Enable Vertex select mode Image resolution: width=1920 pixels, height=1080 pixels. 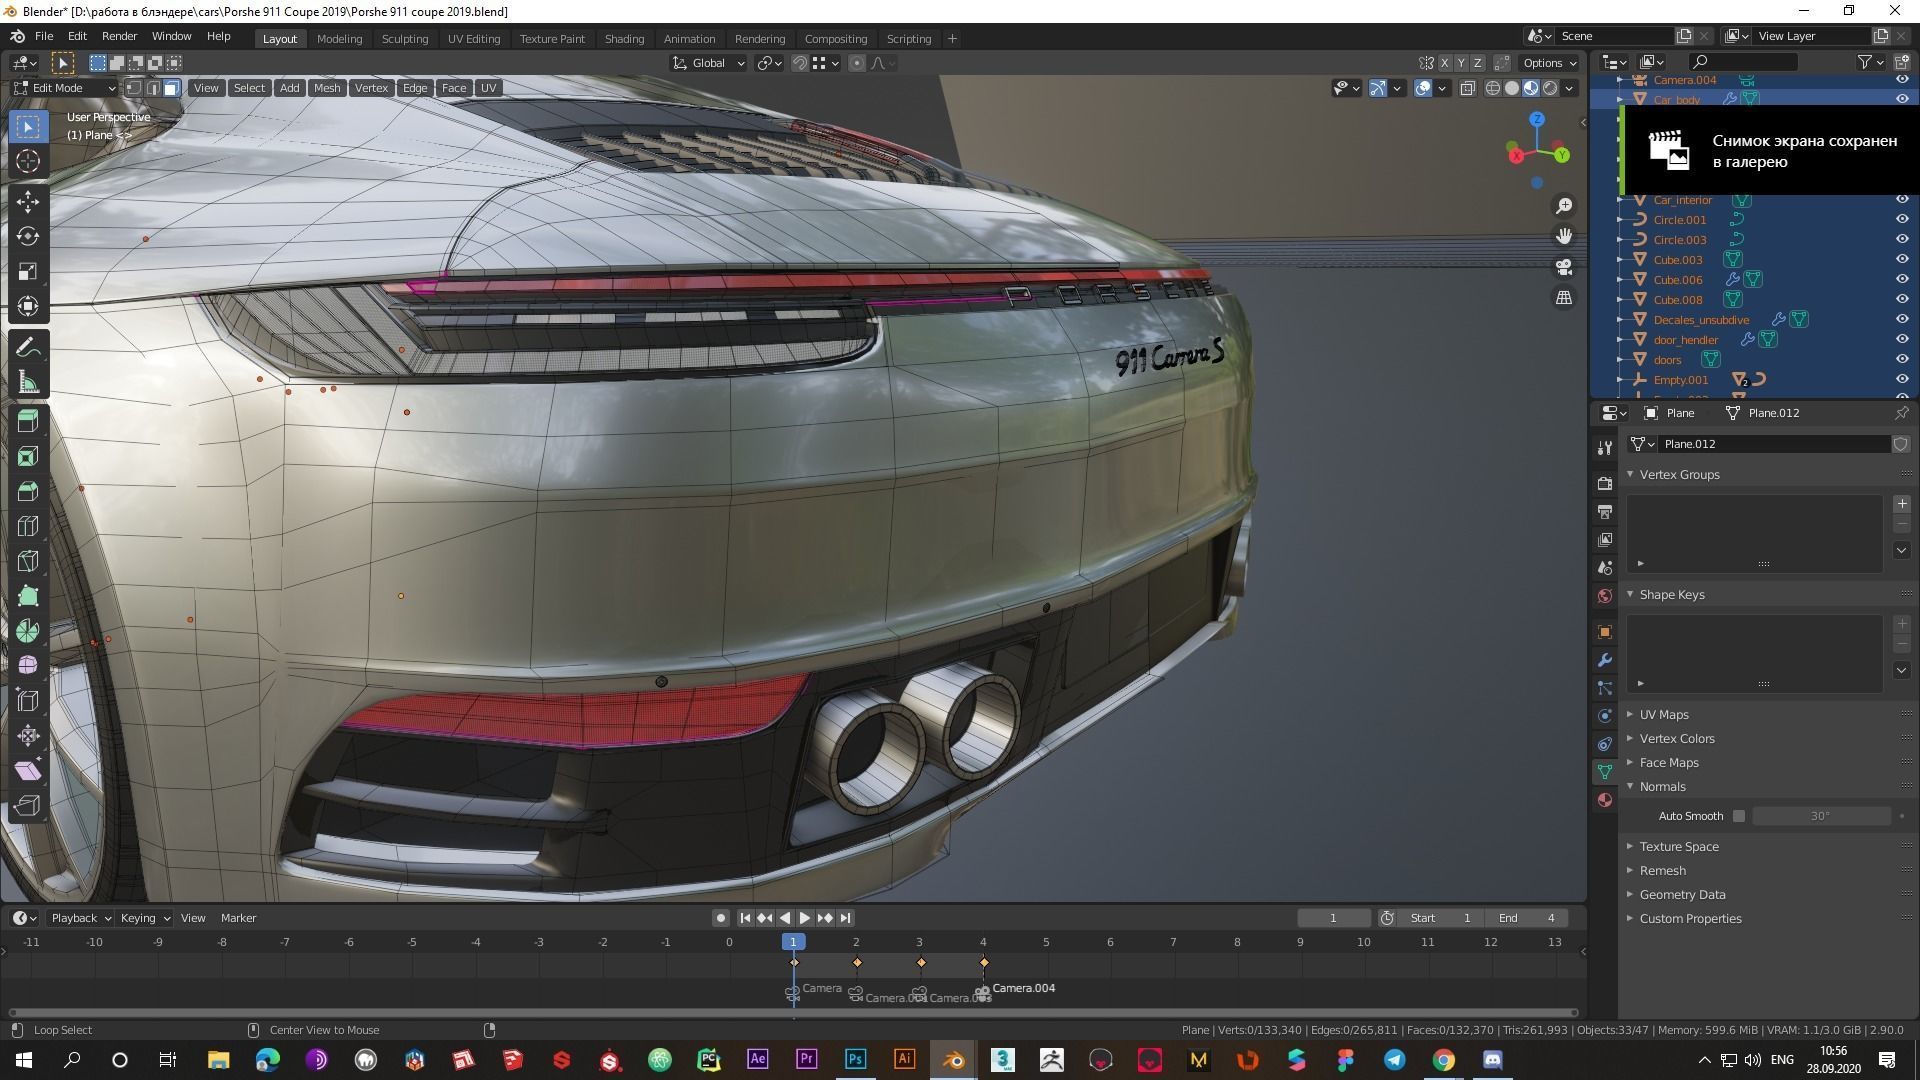pos(134,88)
